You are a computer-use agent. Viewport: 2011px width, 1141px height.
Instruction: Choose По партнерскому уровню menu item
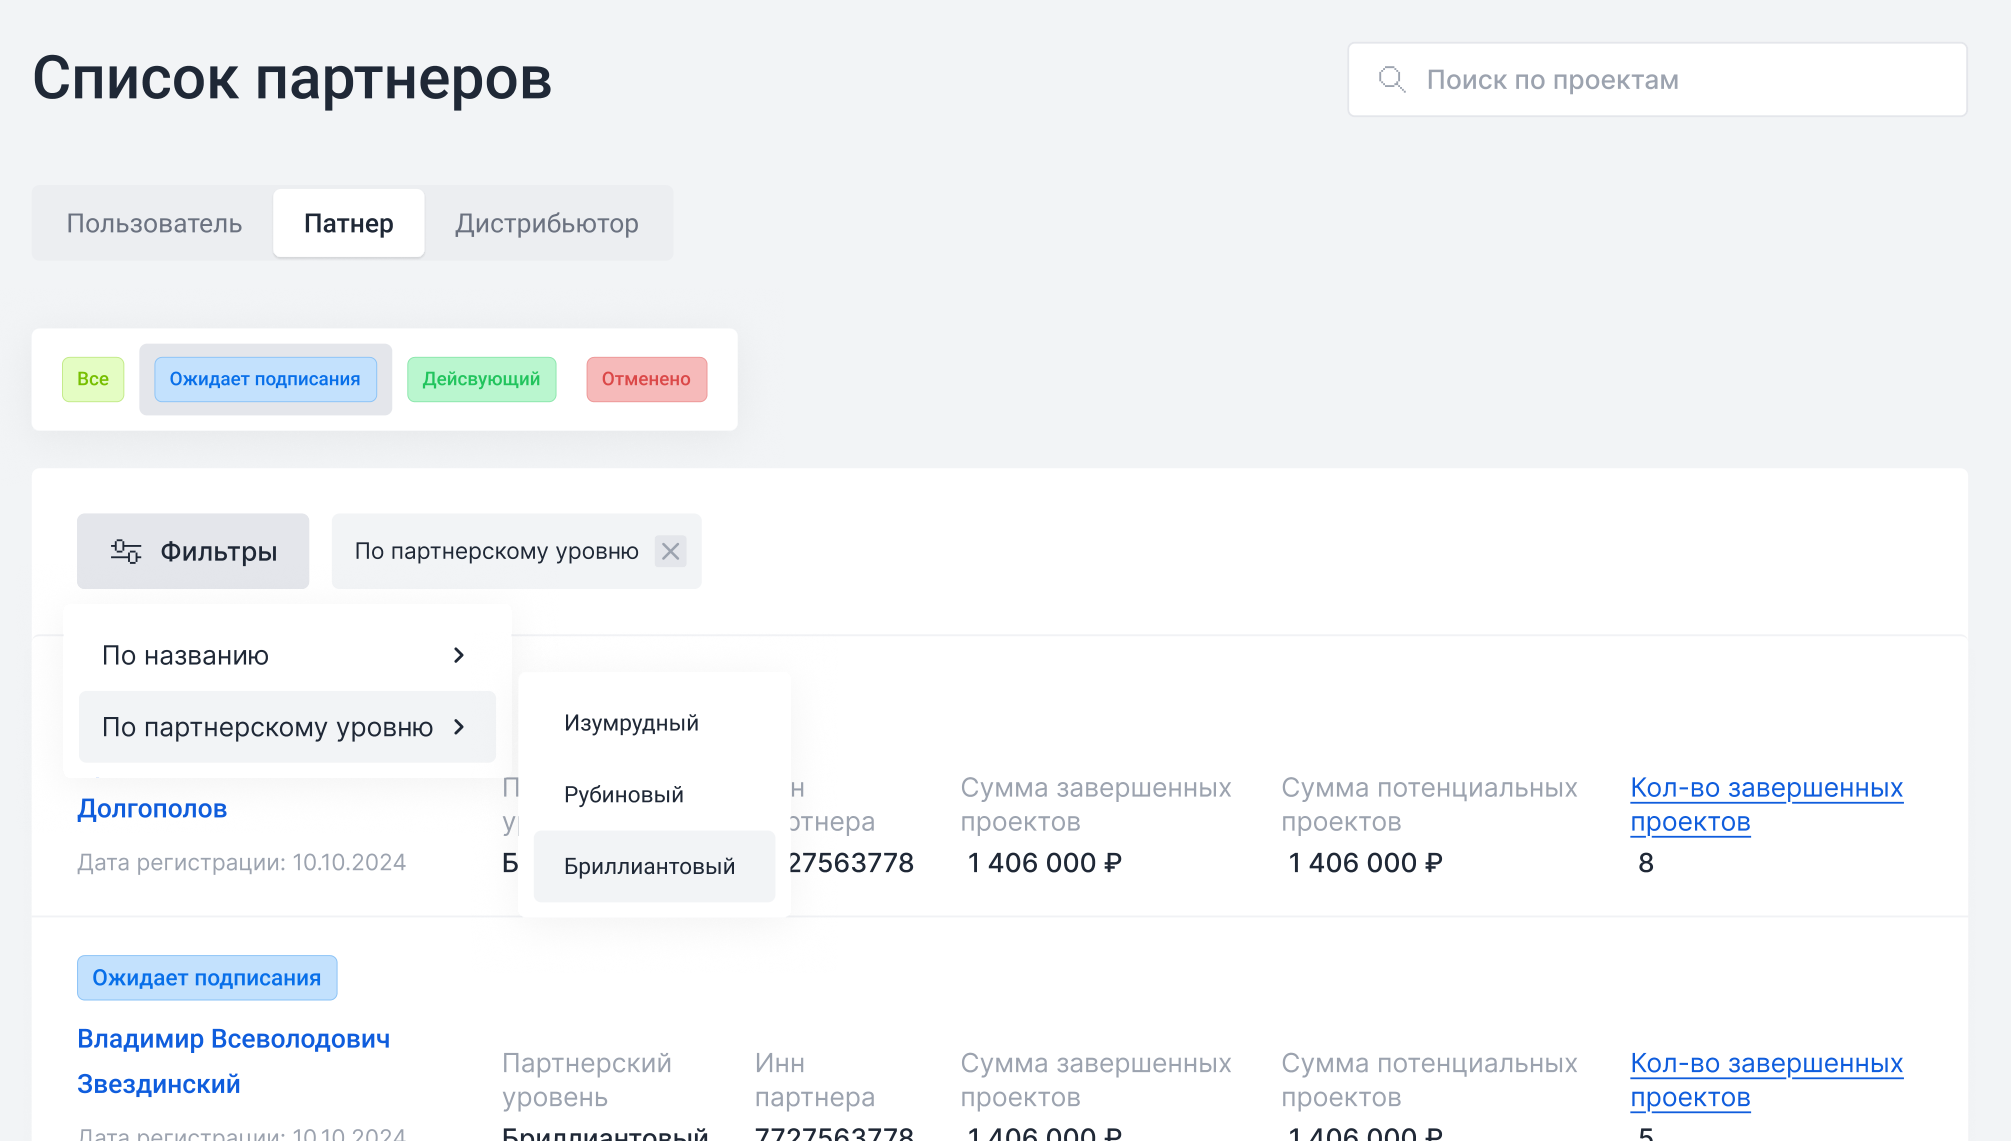coord(287,727)
